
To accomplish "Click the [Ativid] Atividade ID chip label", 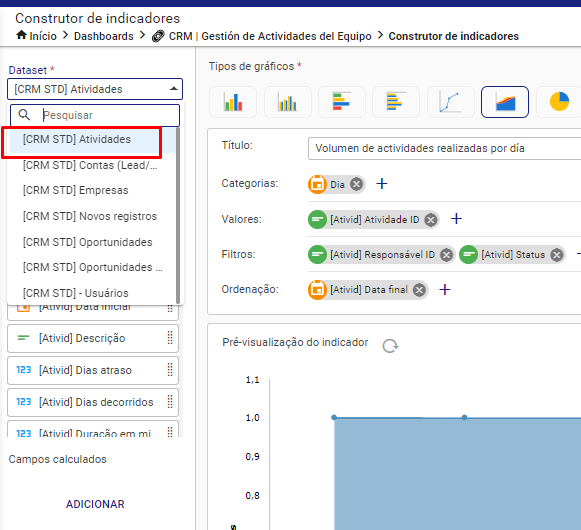I will click(x=375, y=220).
